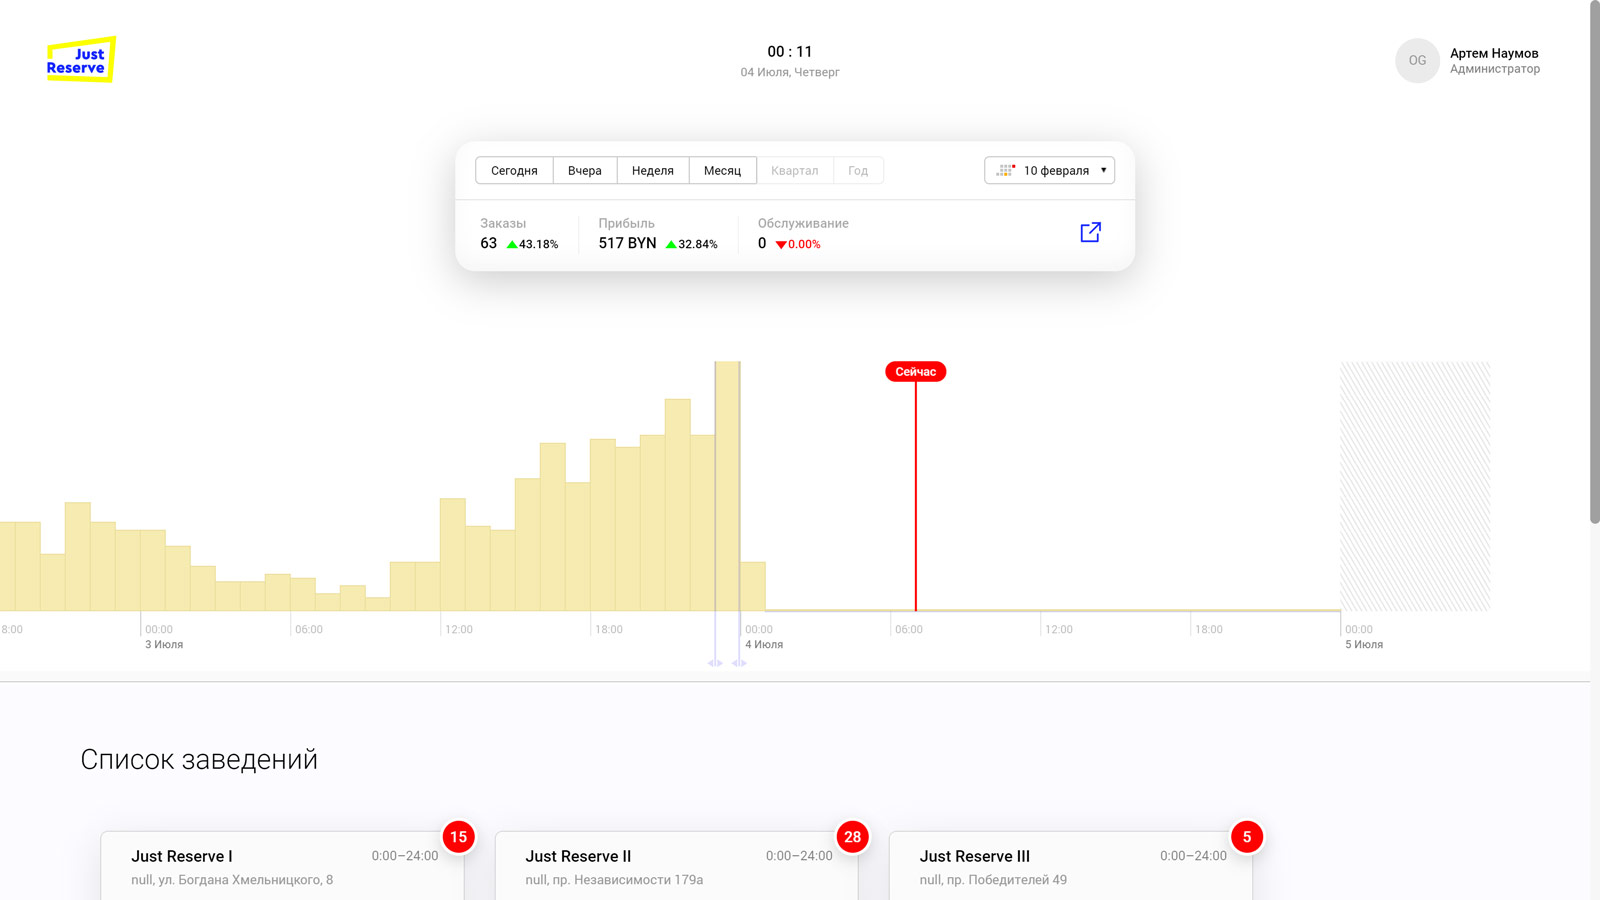
Task: Open the external link export icon
Action: 1090,232
